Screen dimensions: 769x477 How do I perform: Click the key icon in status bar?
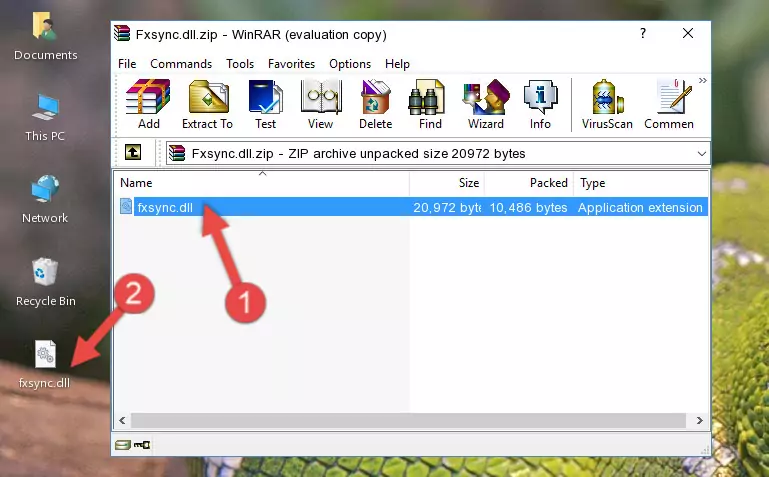(x=142, y=445)
